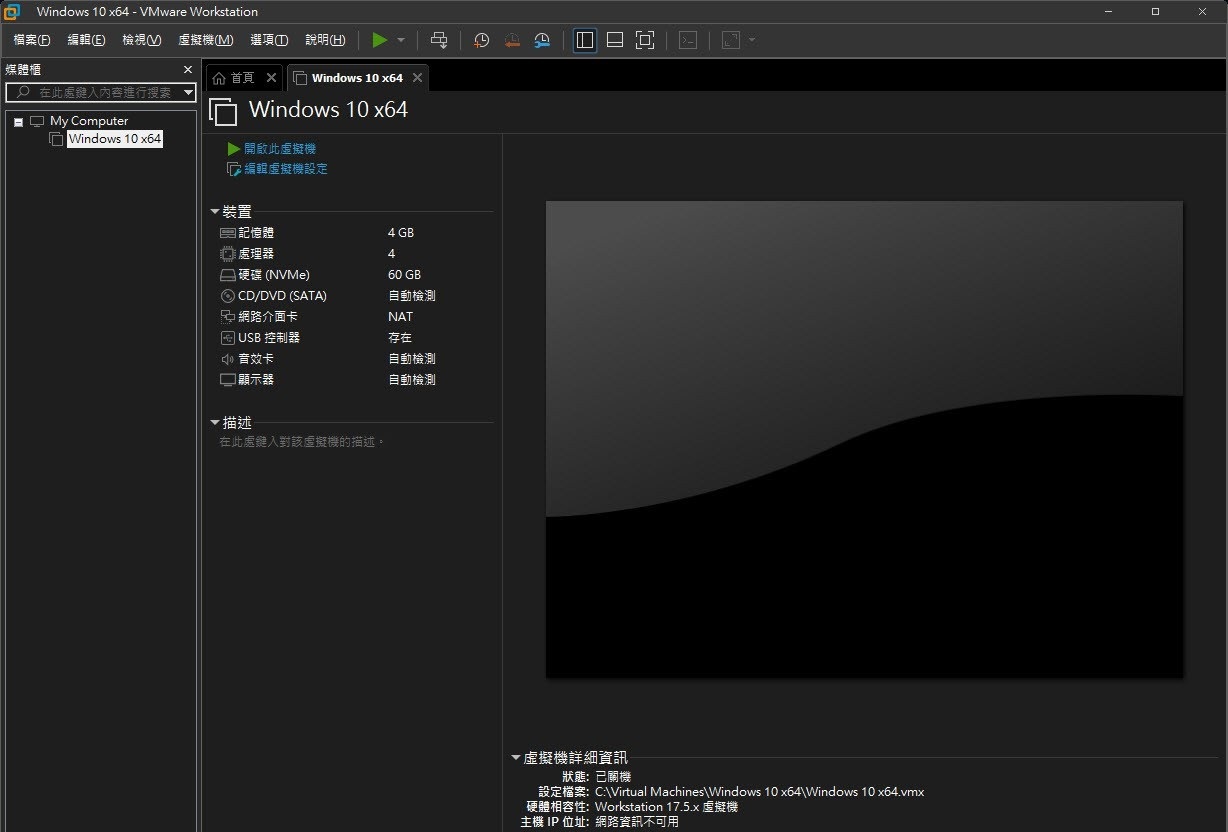This screenshot has height=832, width=1228.
Task: Open the 虛擬機(M) menu
Action: click(205, 40)
